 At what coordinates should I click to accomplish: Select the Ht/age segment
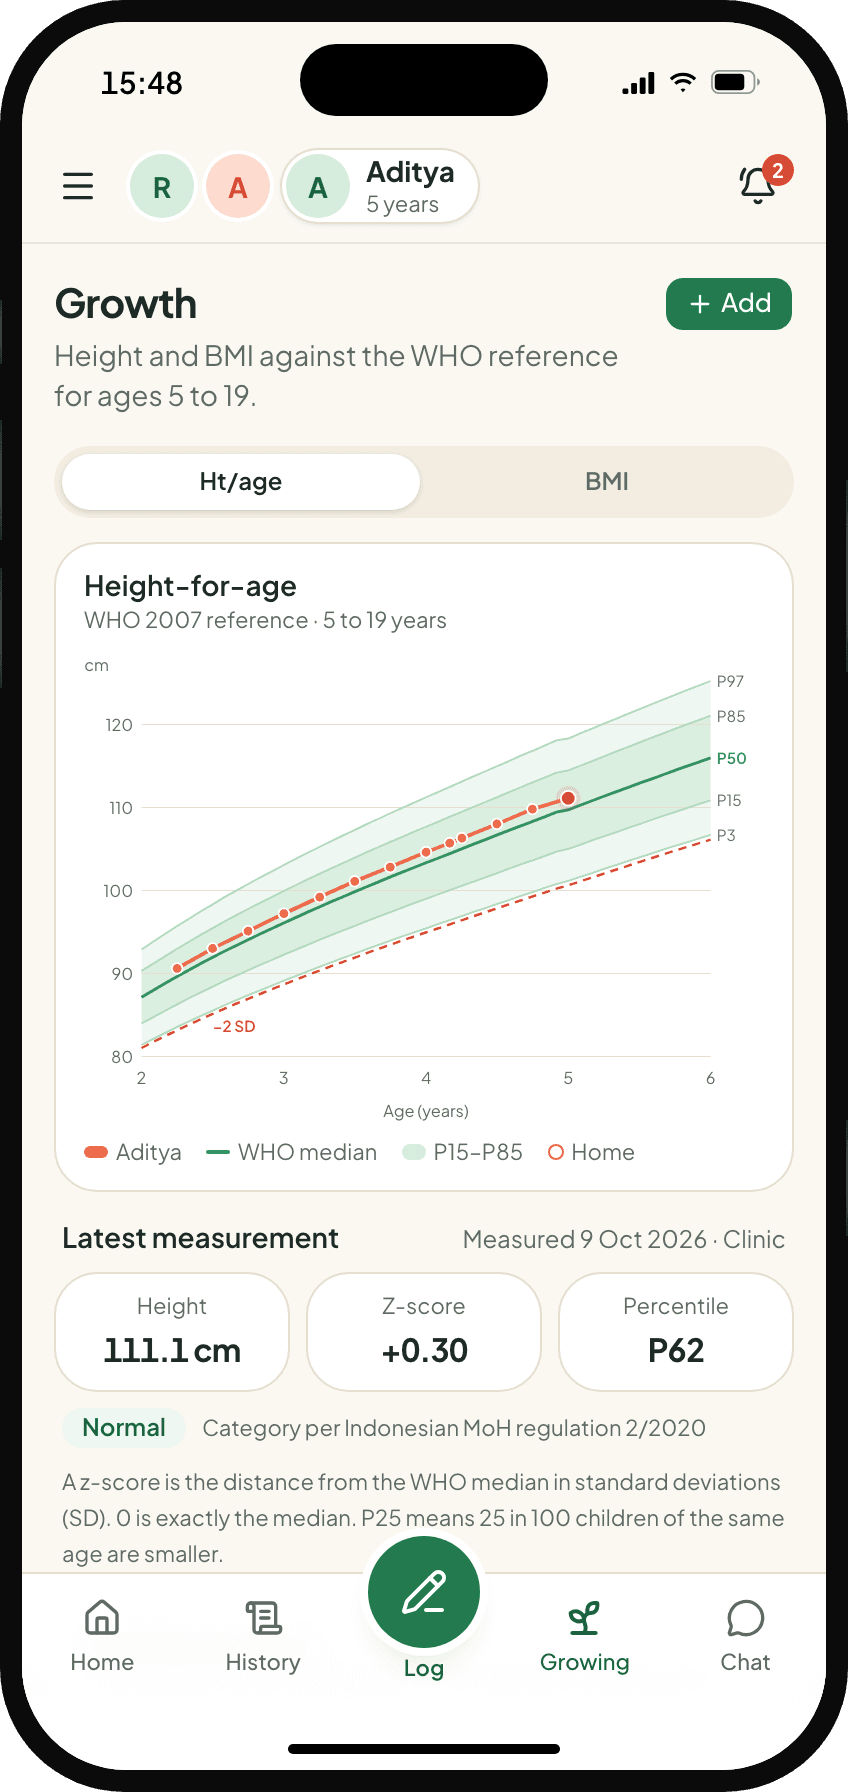241,482
